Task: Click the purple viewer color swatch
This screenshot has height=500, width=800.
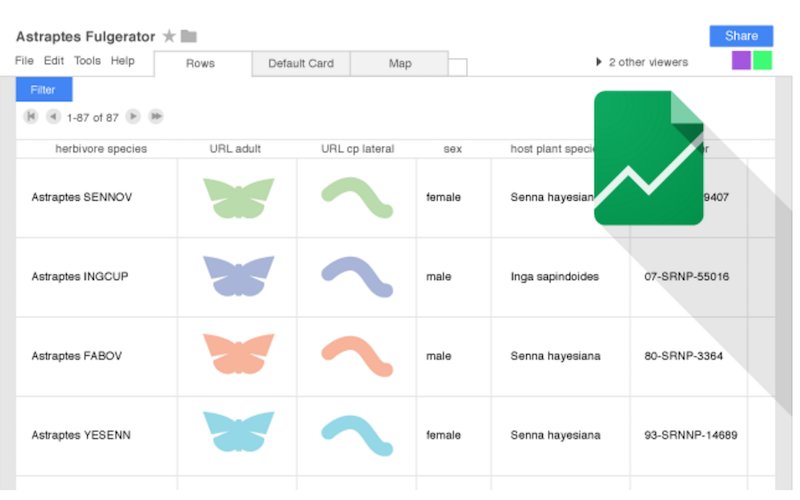Action: tap(741, 60)
